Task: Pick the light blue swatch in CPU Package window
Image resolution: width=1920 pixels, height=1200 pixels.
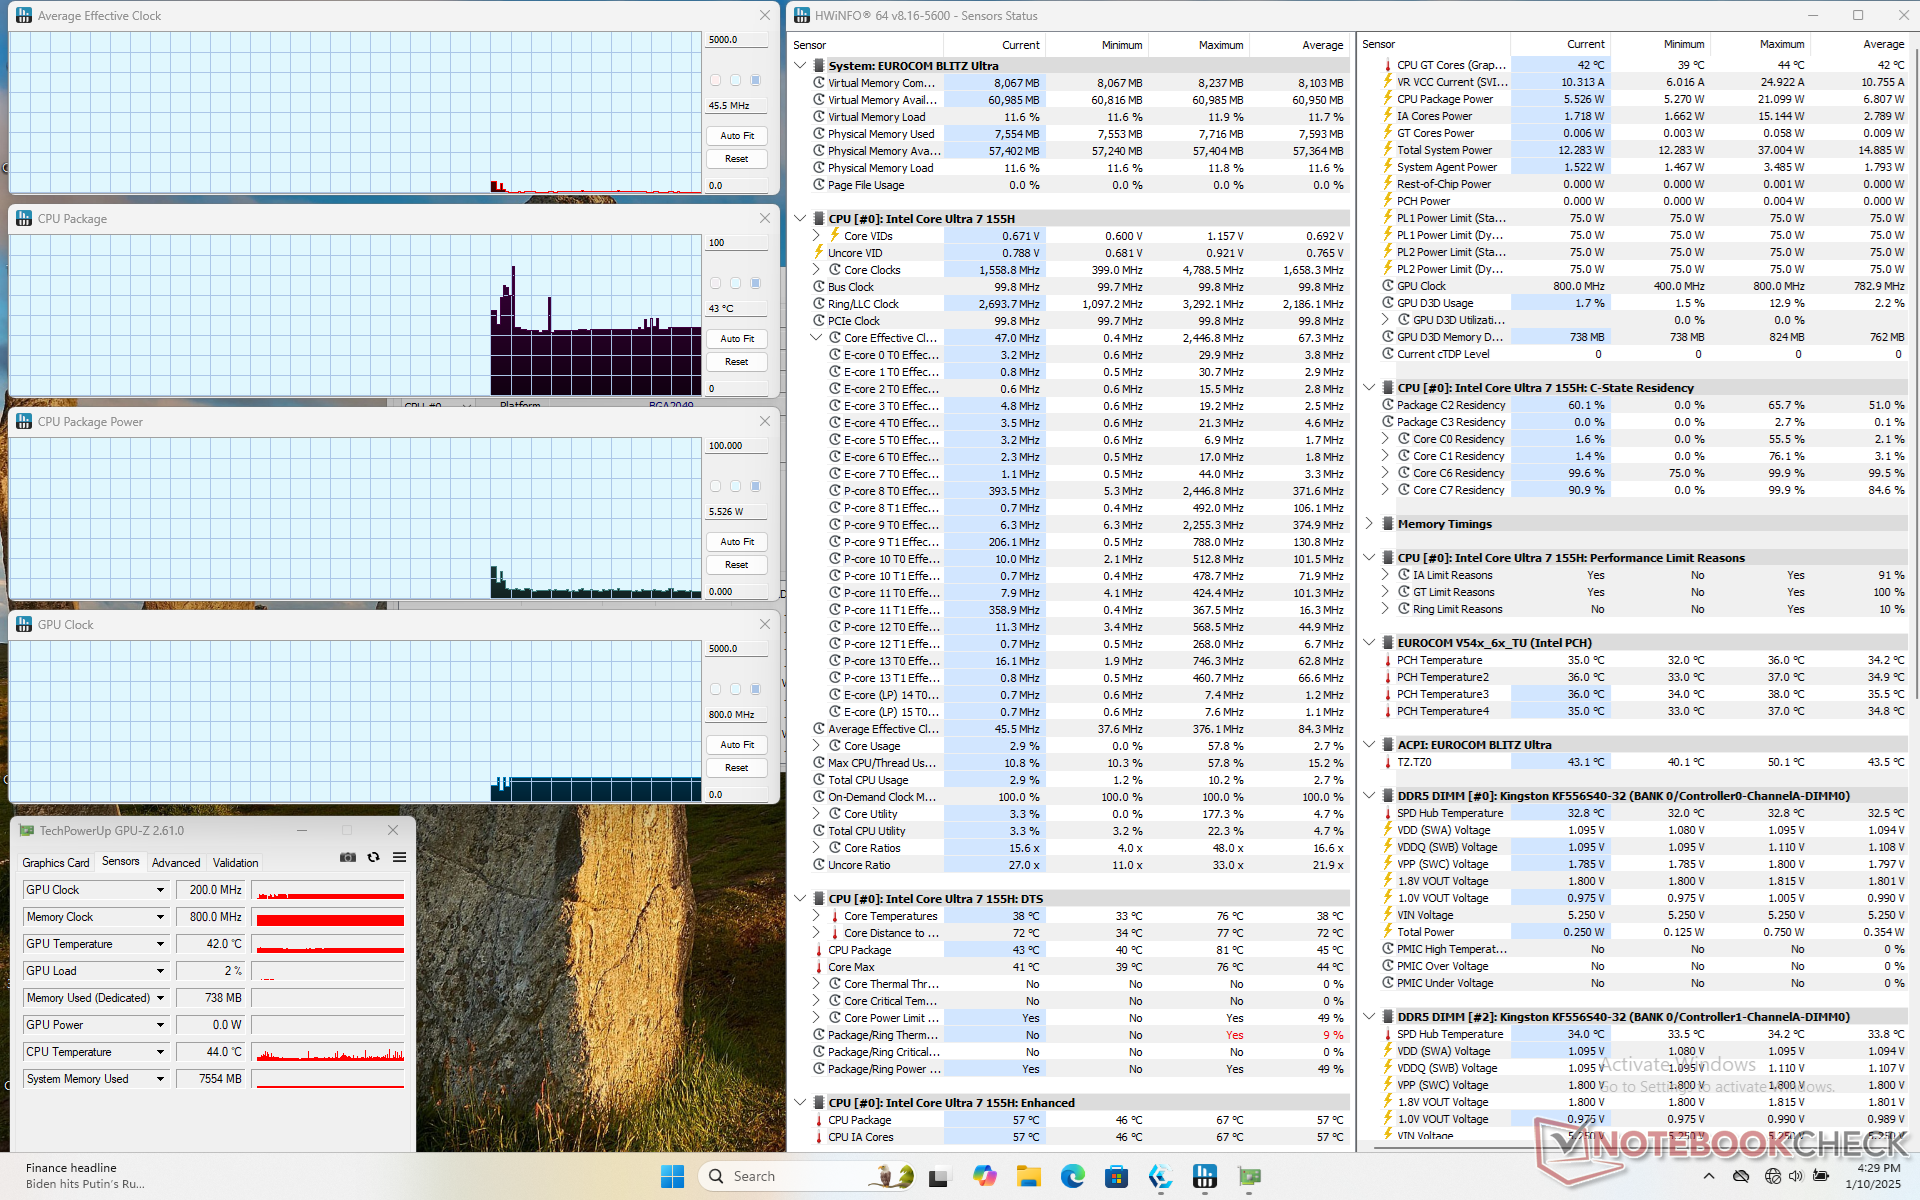Action: tap(735, 283)
